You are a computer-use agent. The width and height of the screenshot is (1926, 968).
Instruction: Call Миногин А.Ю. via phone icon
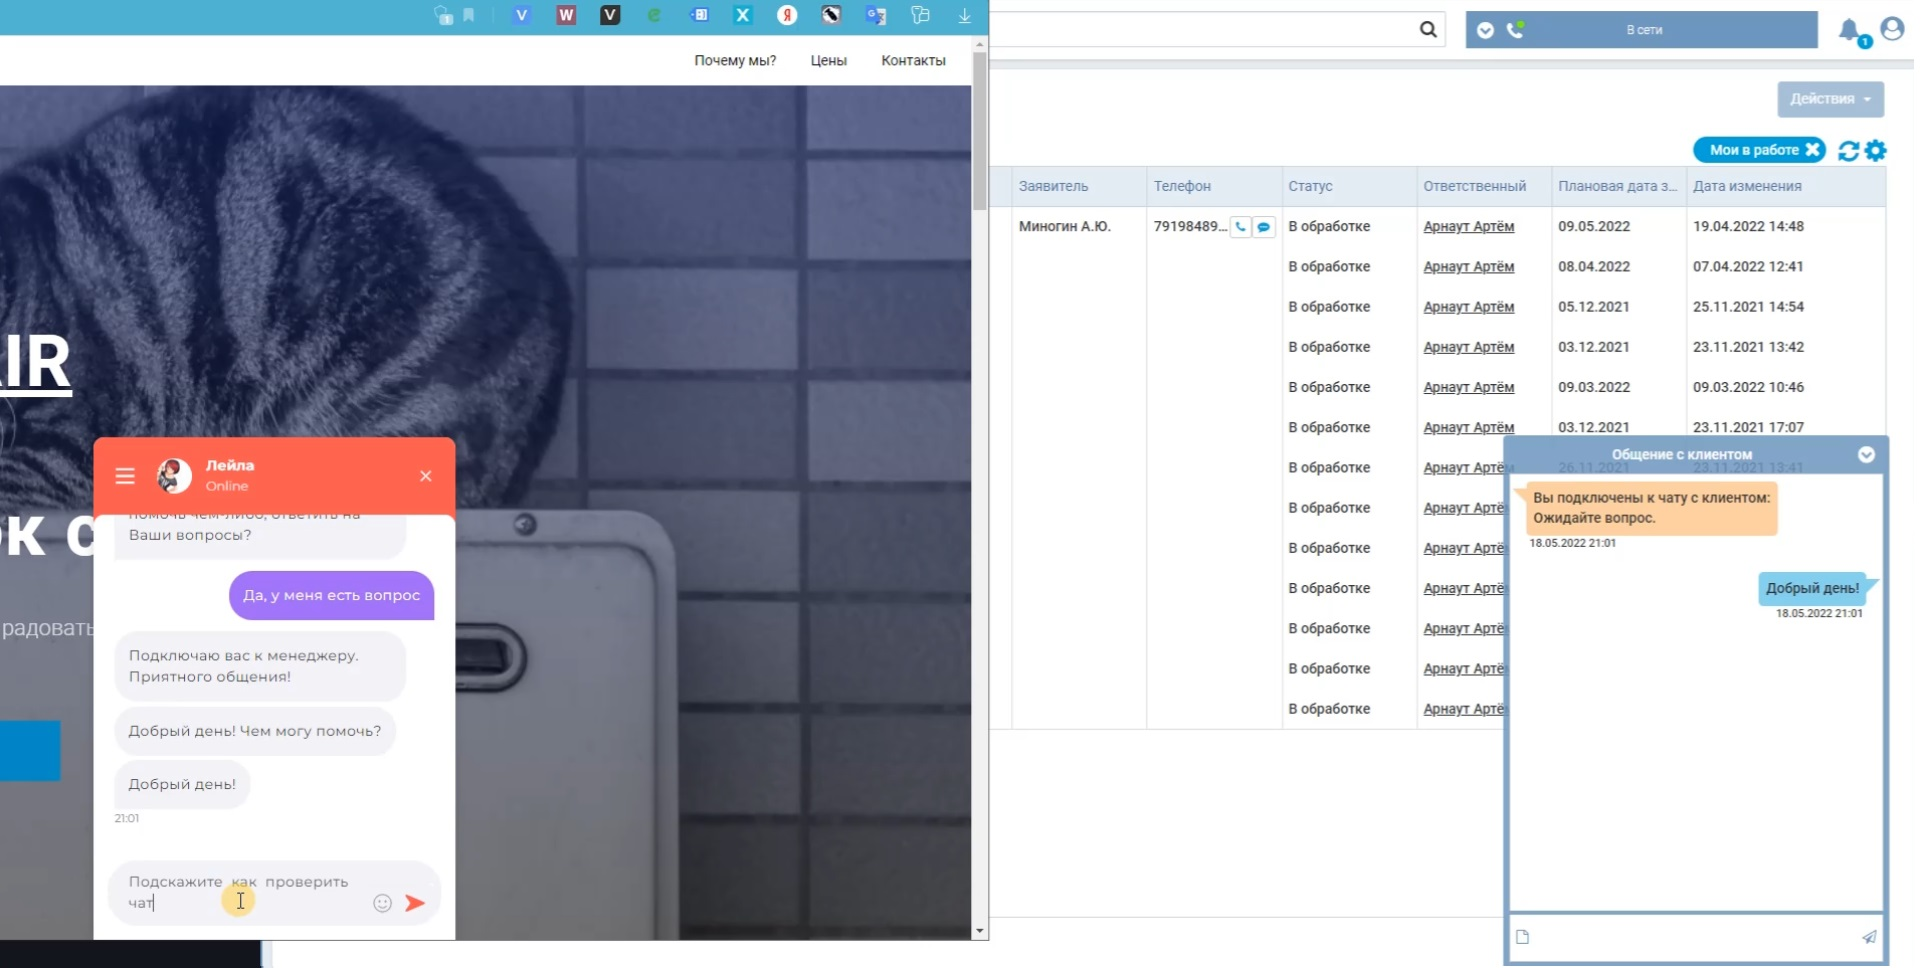click(x=1240, y=227)
